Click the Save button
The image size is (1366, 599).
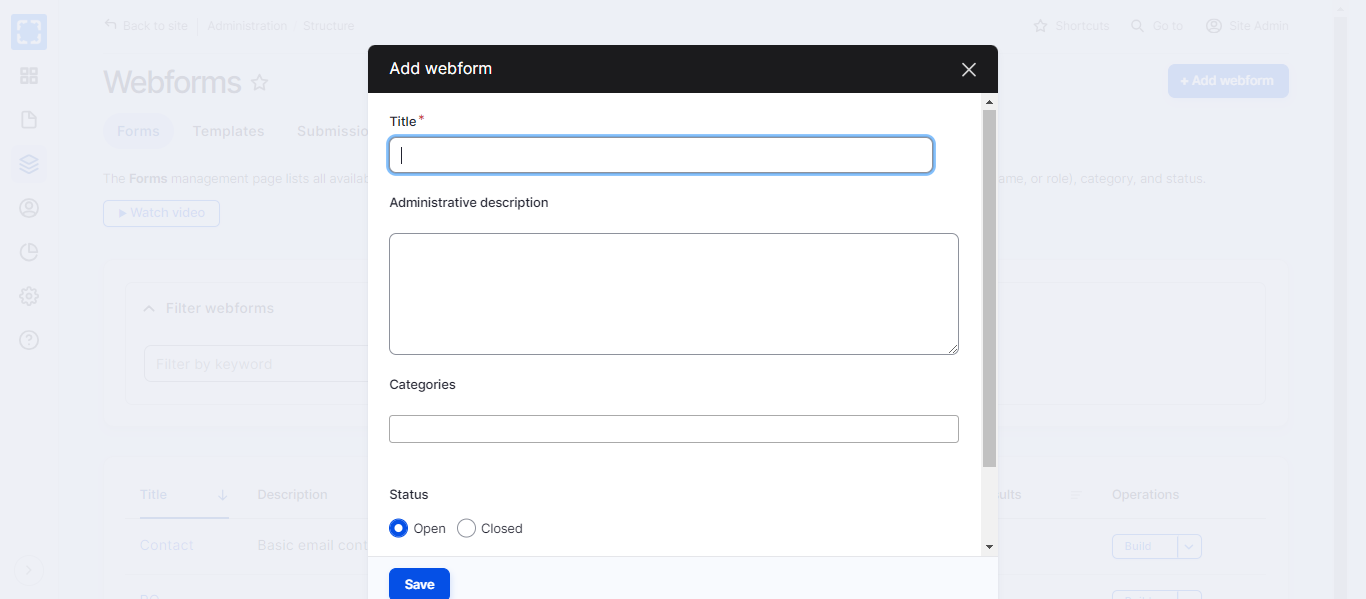point(419,584)
